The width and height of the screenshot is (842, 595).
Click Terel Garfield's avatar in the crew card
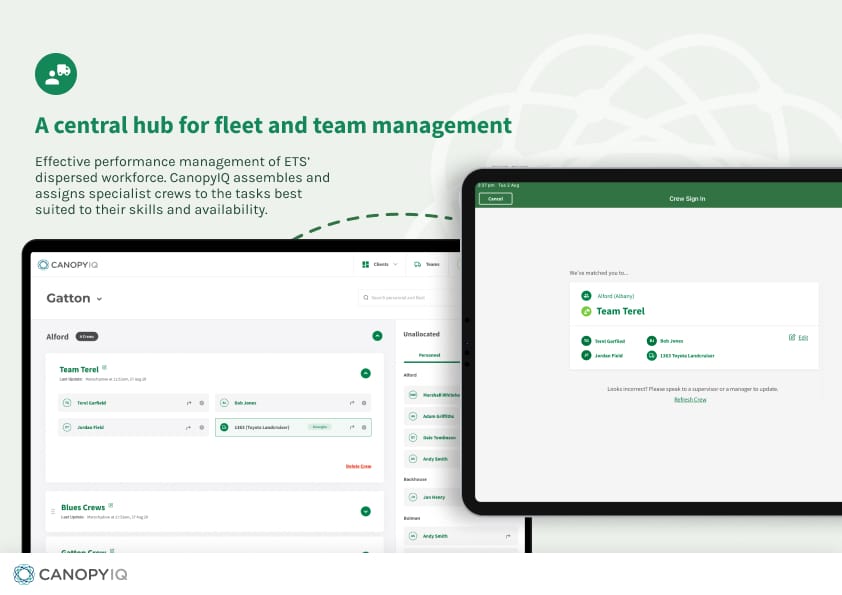67,403
